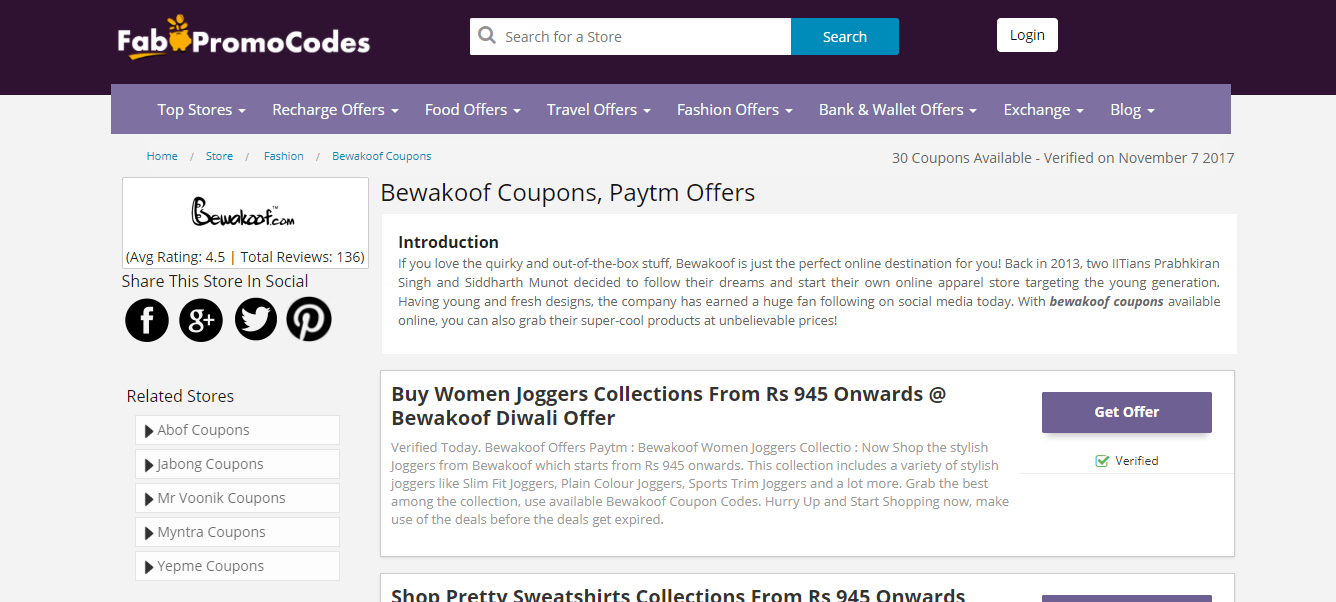Screen dimensions: 1336x602
Task: Open Buy Women Joggers Collections offer title
Action: tap(668, 406)
